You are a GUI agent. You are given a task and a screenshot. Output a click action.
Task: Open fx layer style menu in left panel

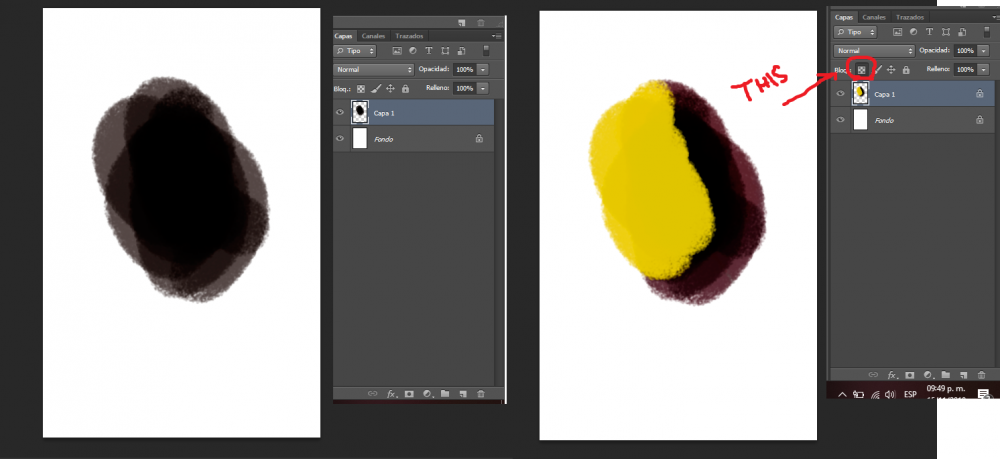(x=392, y=394)
